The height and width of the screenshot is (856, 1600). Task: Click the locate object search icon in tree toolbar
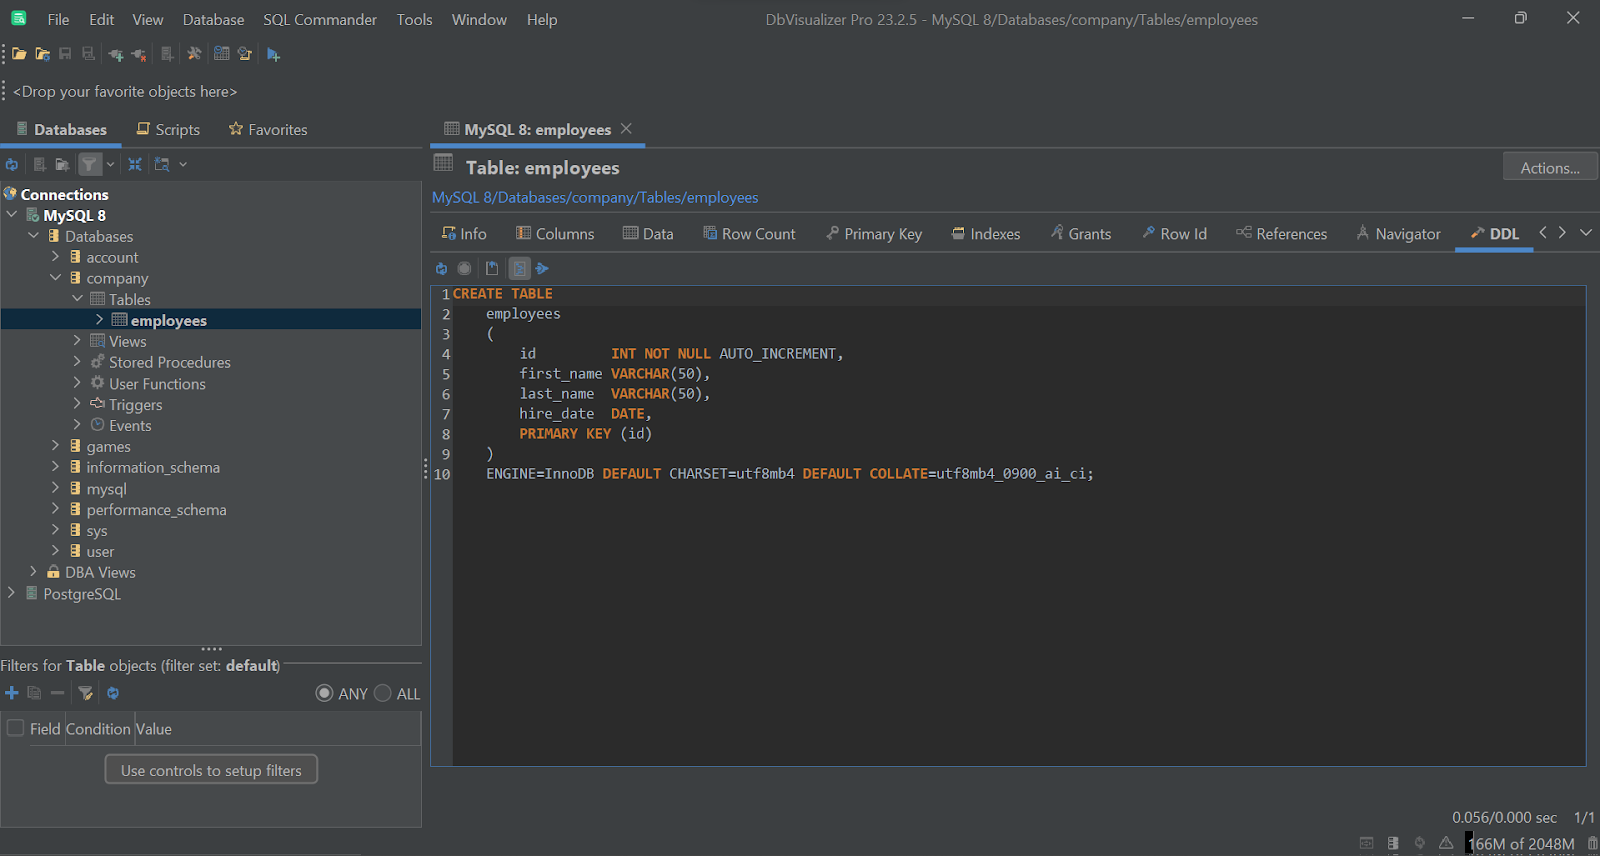tap(162, 164)
